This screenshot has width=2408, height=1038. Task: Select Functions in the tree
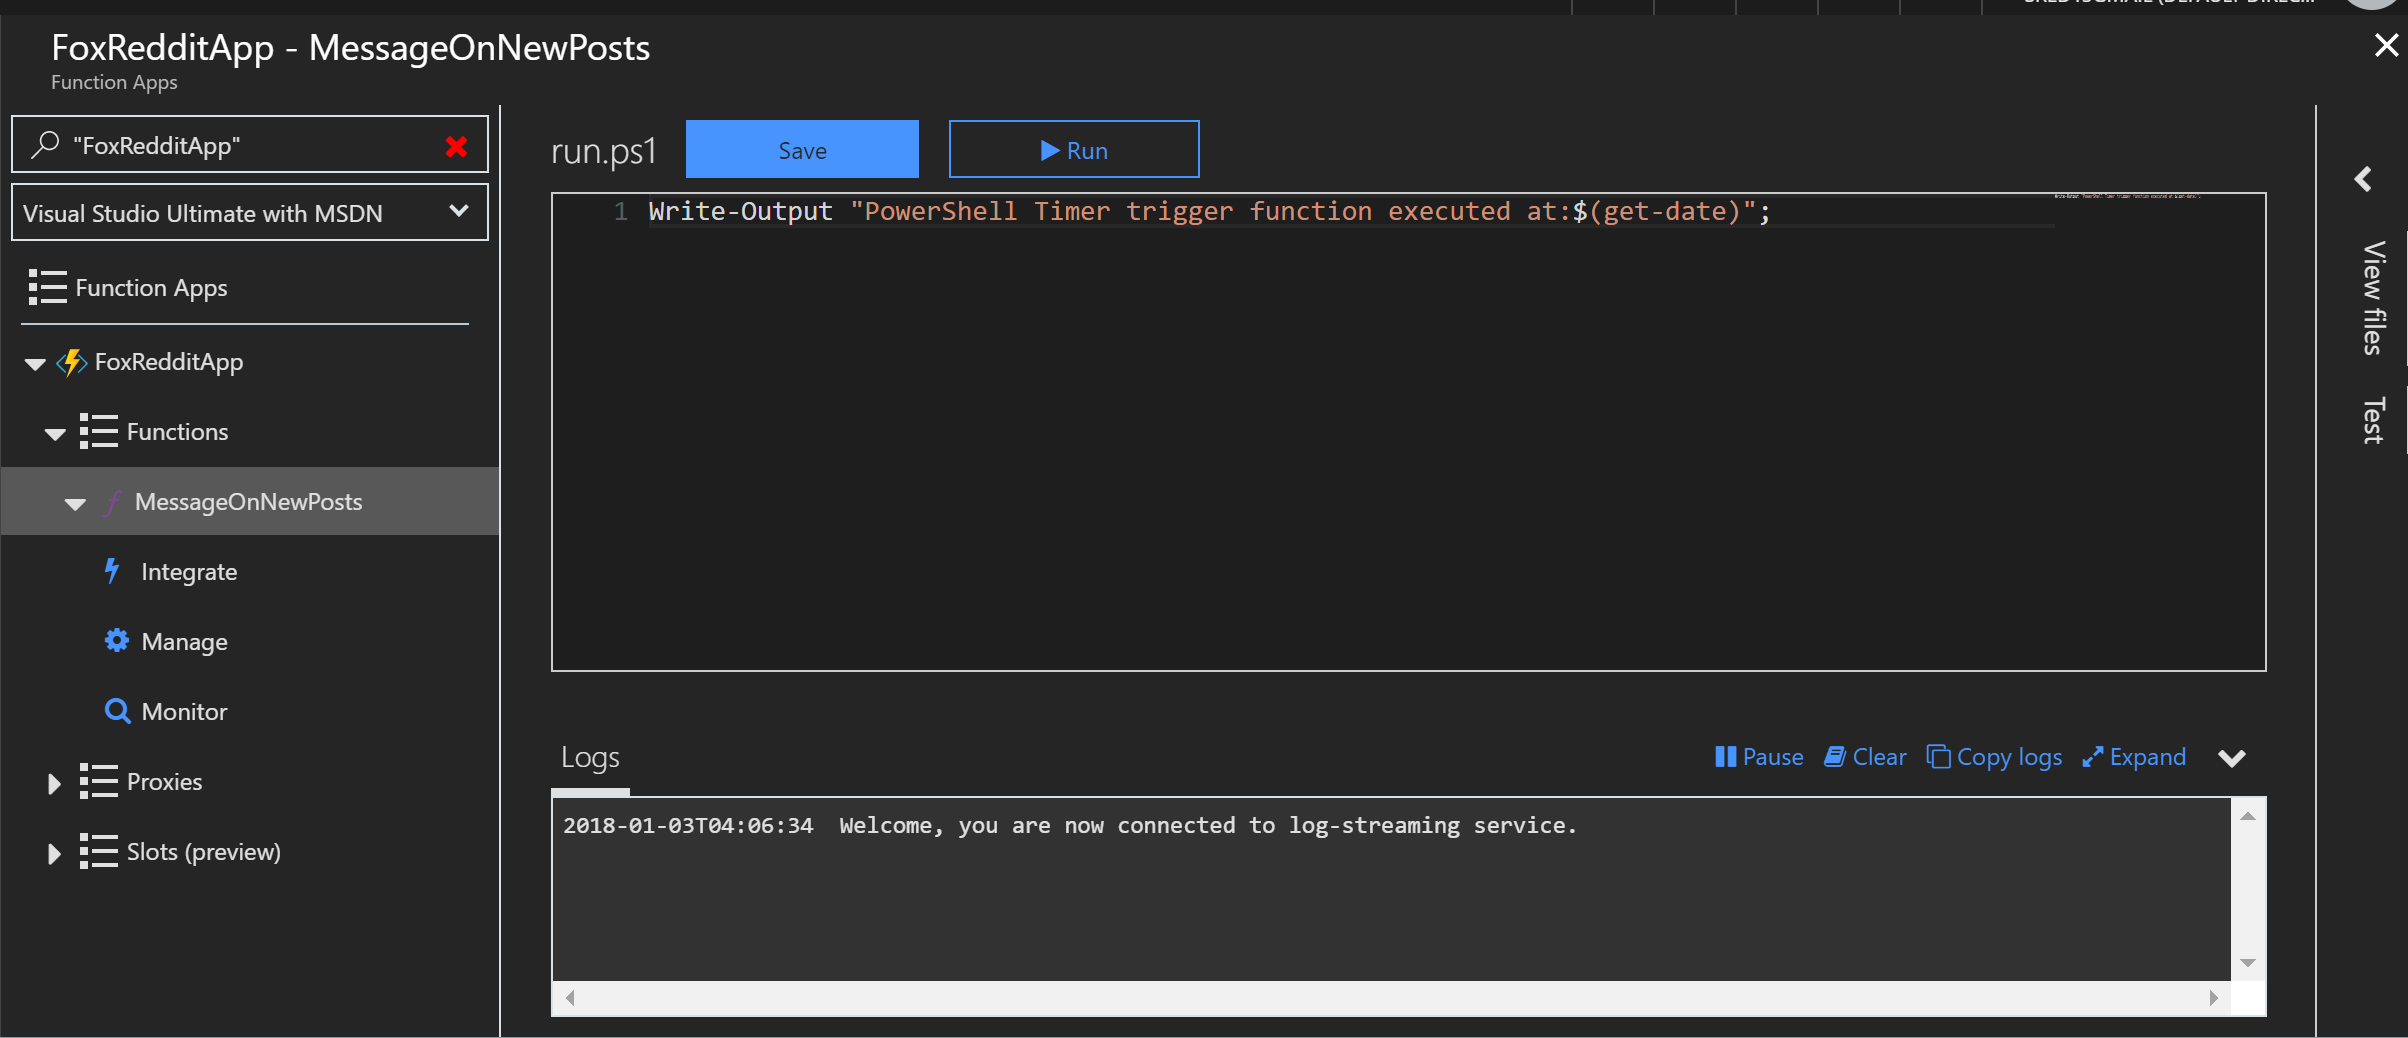pos(177,432)
